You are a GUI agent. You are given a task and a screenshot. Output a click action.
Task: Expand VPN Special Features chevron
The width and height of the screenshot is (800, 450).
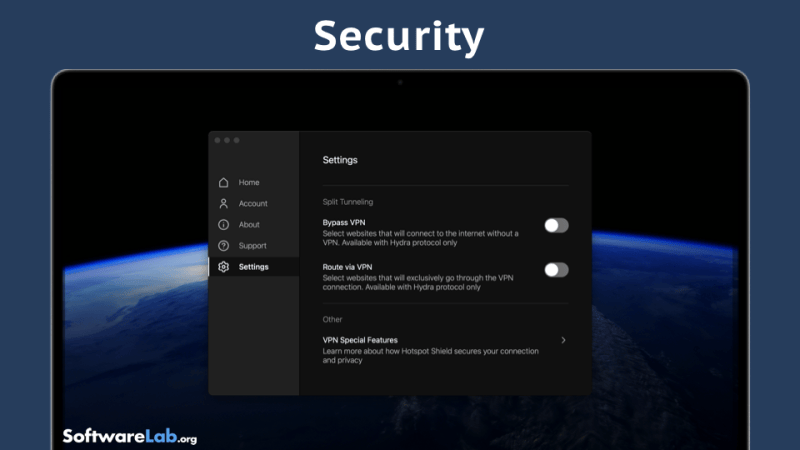coord(563,340)
